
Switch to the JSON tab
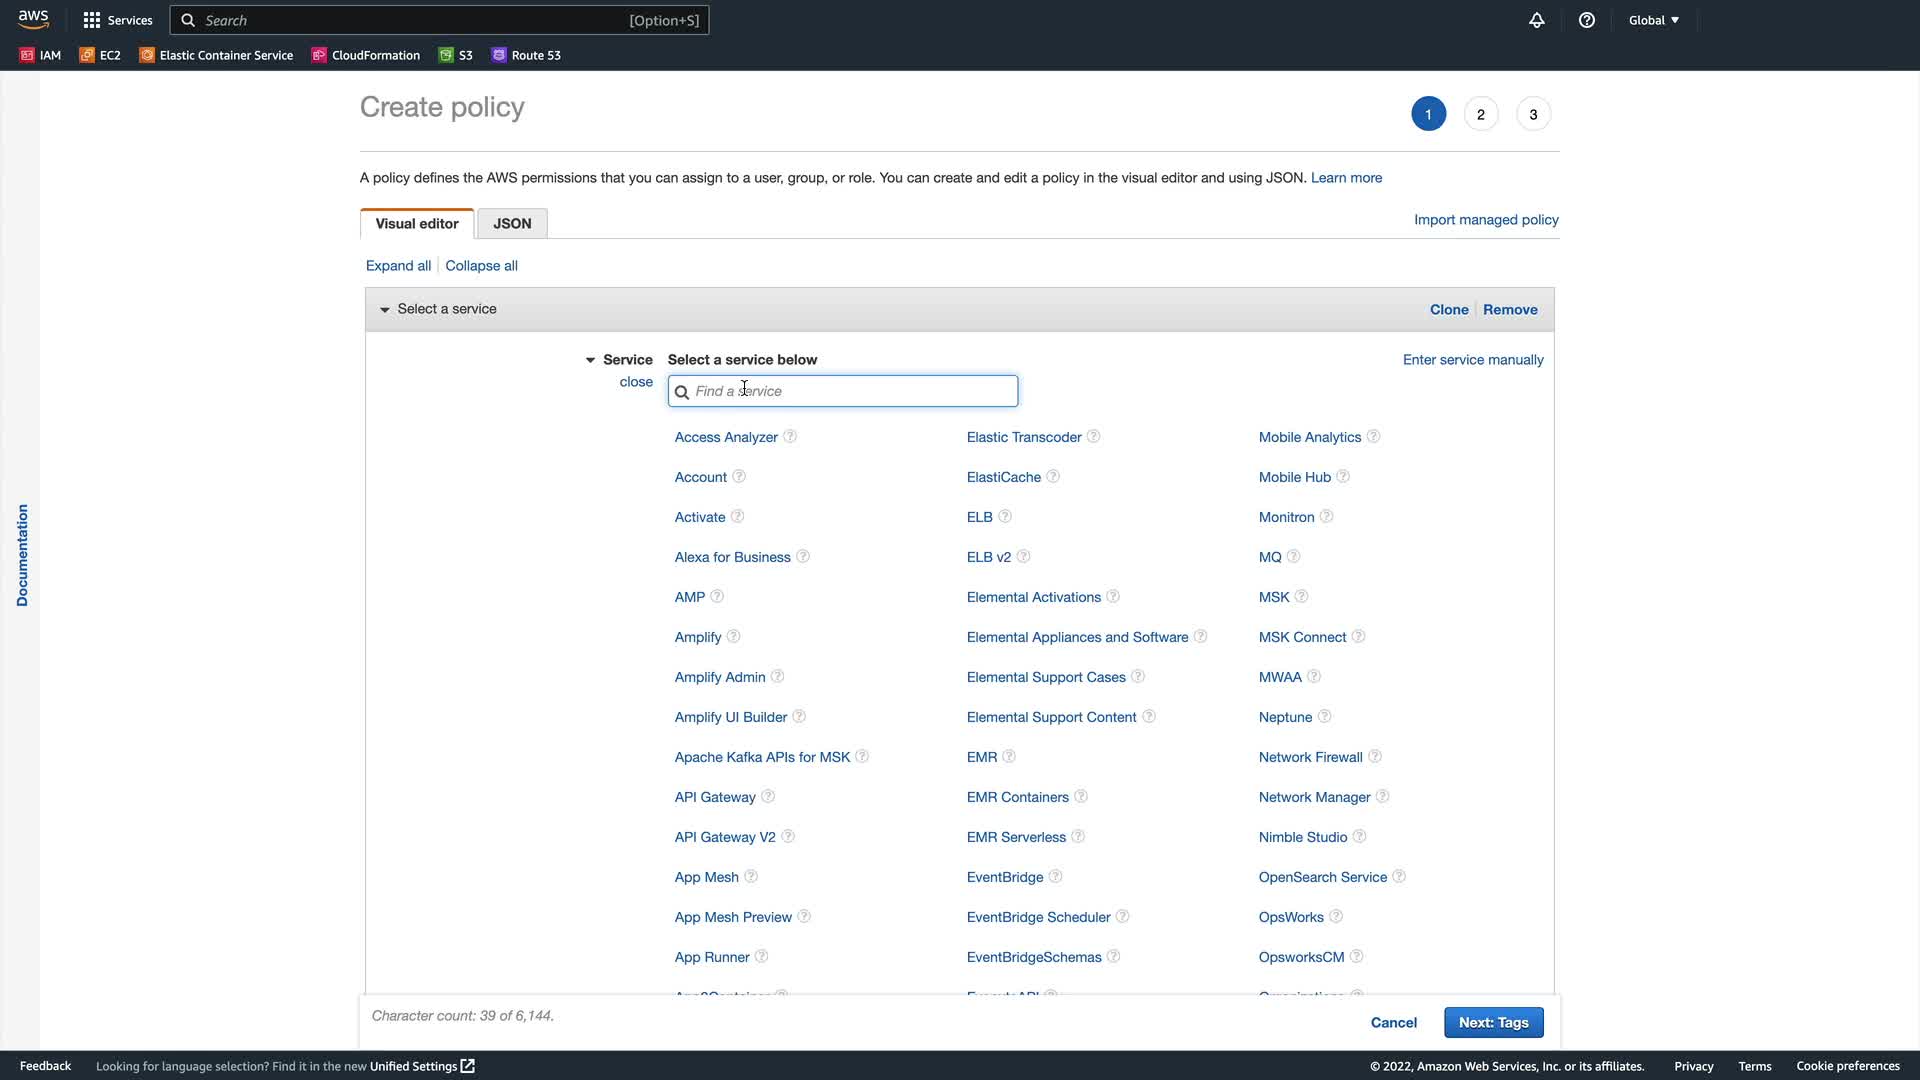click(512, 224)
